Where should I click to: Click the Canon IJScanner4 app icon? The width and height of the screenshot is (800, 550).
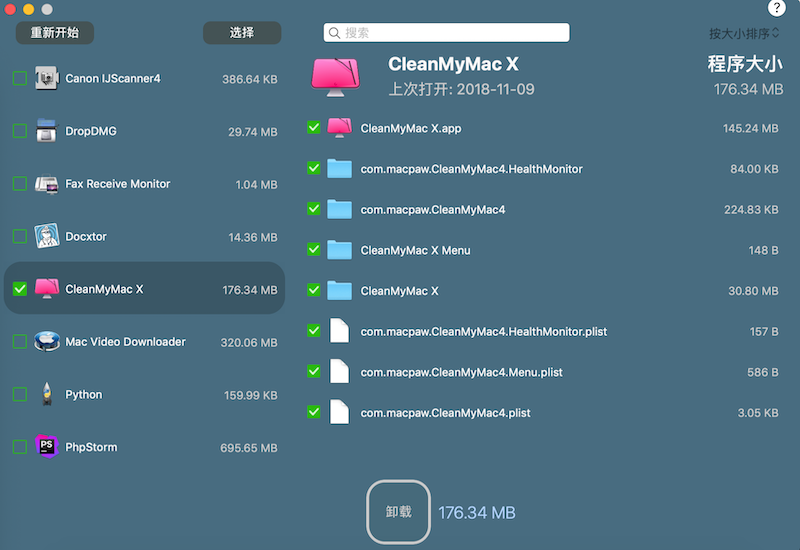click(46, 79)
